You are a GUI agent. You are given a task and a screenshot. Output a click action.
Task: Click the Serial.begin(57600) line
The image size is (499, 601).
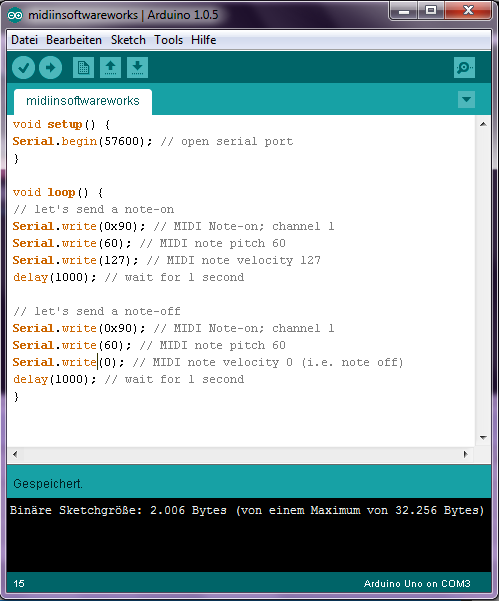click(153, 141)
